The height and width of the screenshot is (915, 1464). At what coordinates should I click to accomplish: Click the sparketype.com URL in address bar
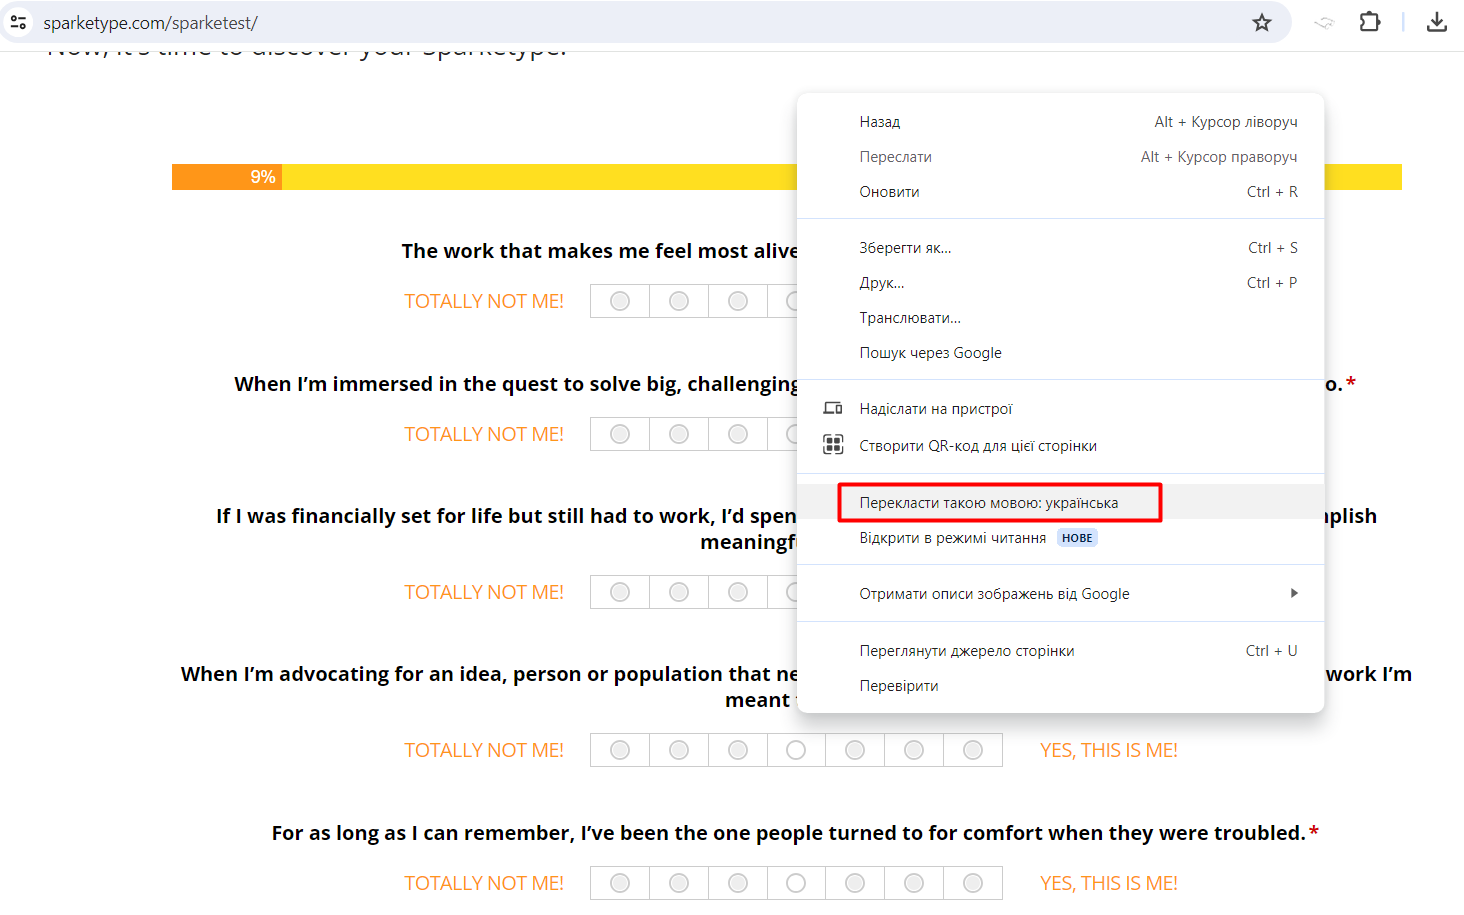(150, 22)
